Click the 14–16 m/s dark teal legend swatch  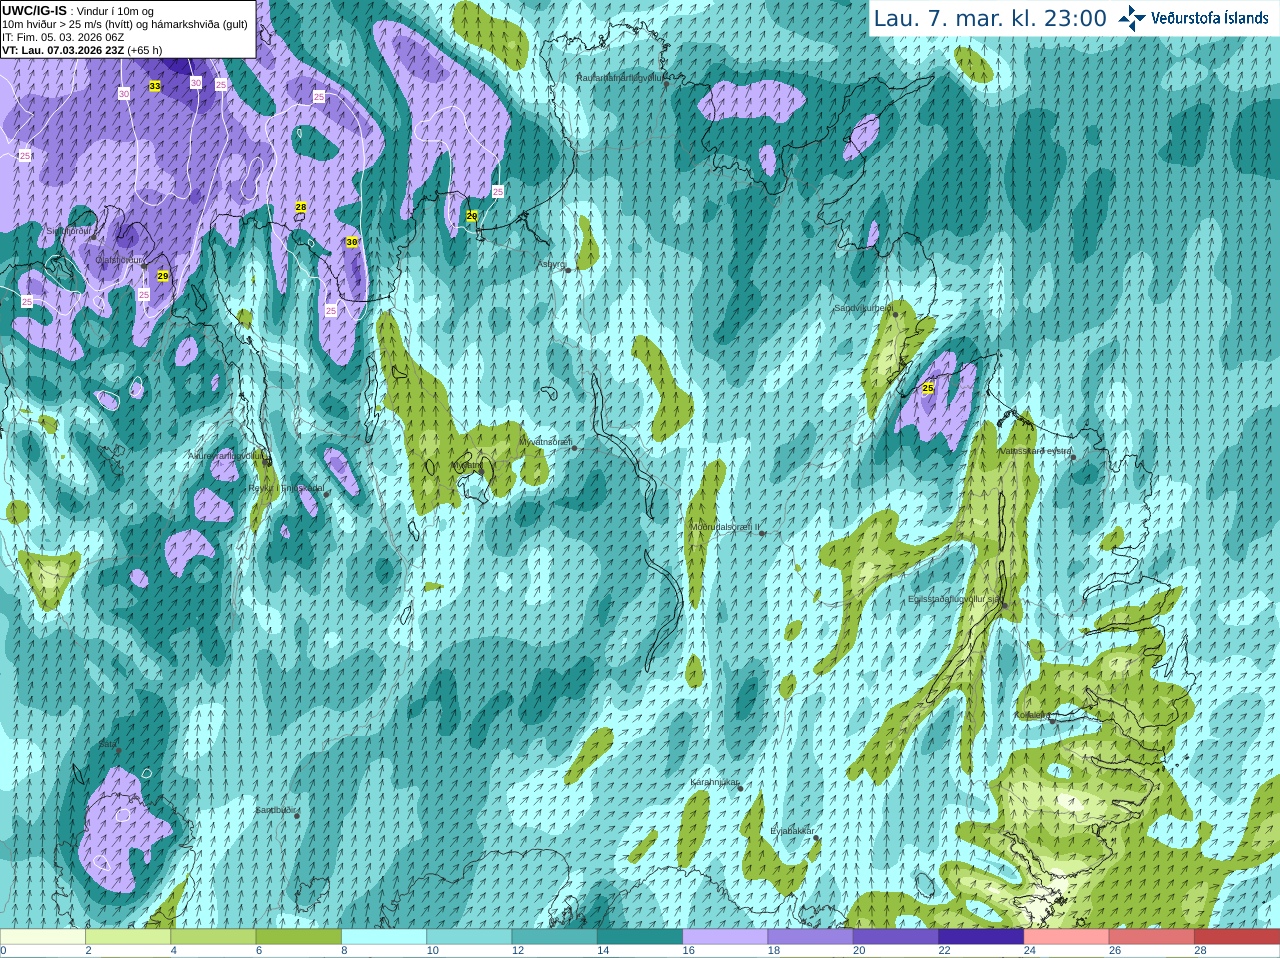pyautogui.click(x=640, y=937)
